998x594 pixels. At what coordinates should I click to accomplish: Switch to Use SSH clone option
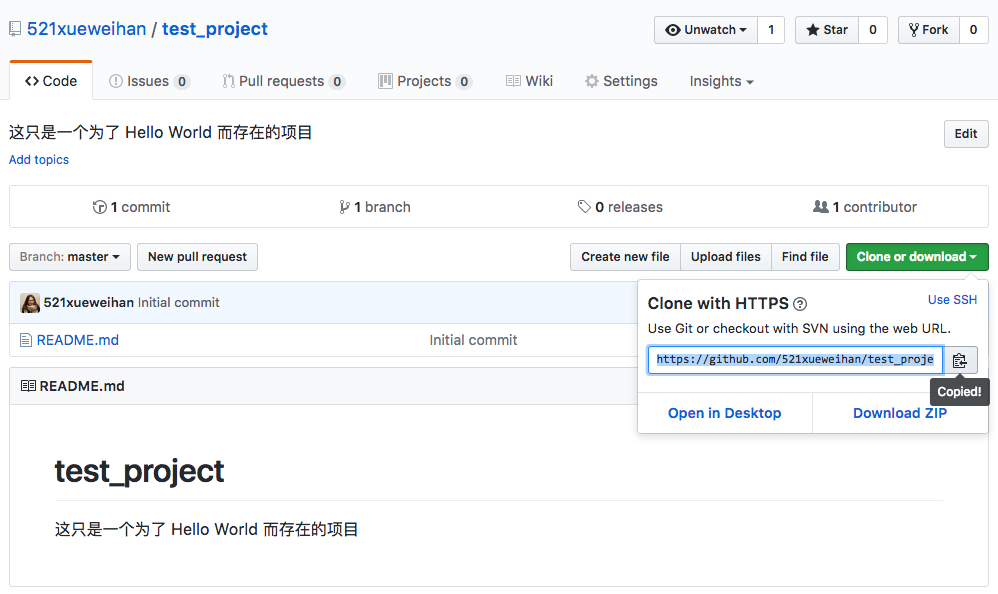[952, 300]
